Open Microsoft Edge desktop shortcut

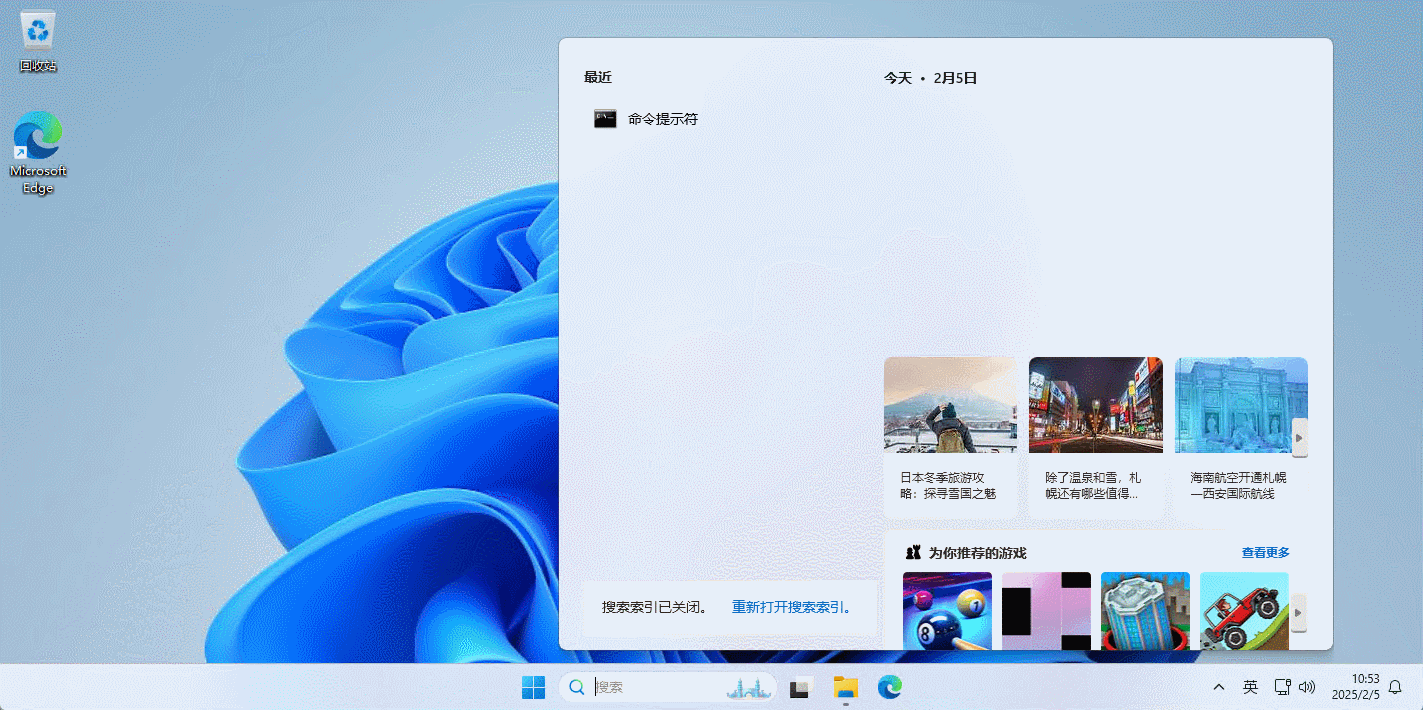pyautogui.click(x=38, y=152)
